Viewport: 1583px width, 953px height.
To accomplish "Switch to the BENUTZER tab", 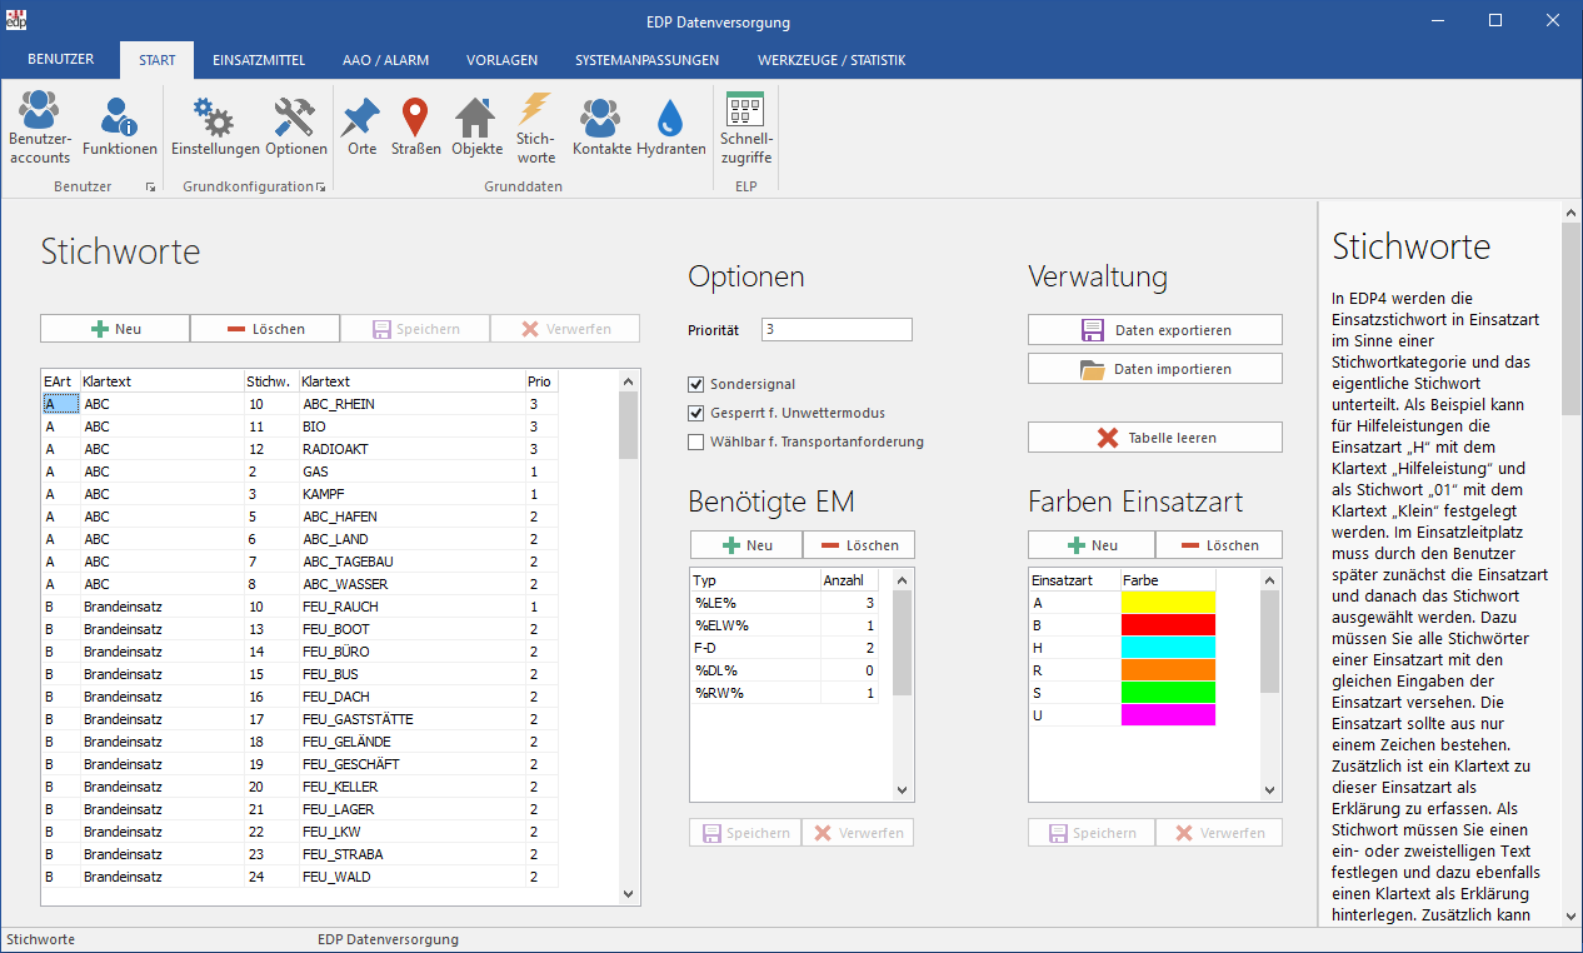I will coord(61,60).
